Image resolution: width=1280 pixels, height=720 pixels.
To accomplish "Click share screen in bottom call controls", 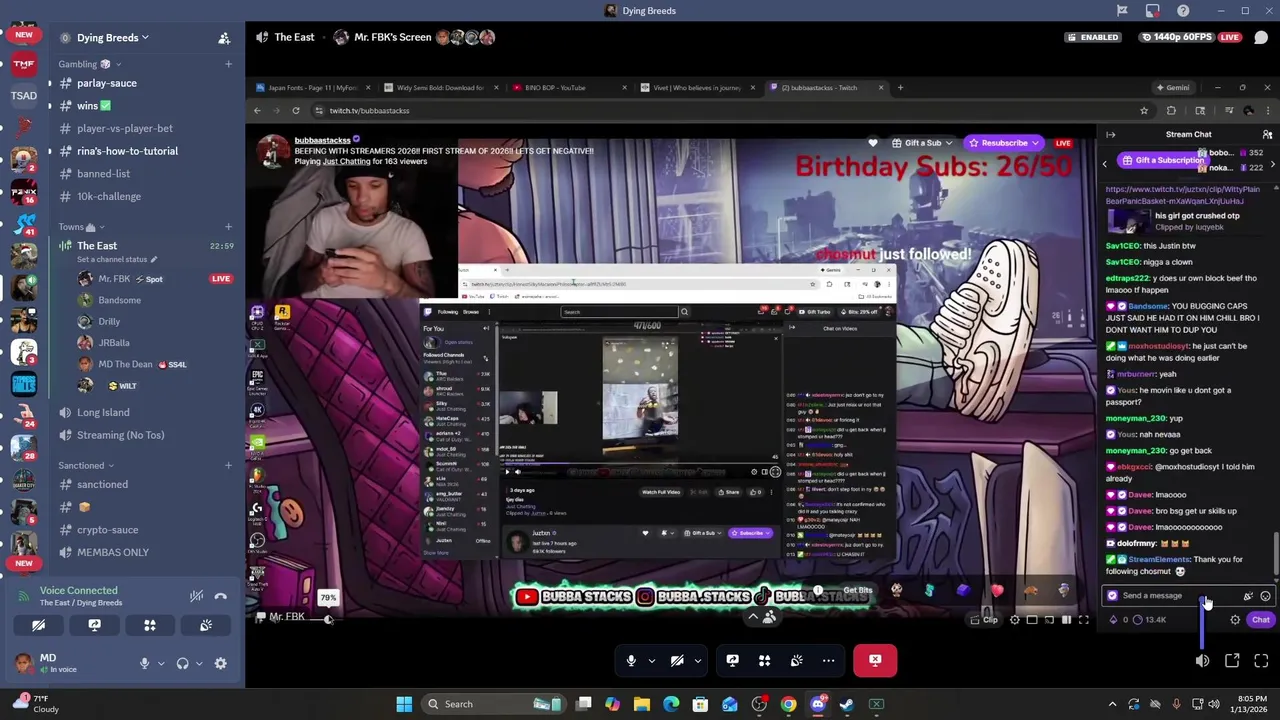I will [732, 660].
